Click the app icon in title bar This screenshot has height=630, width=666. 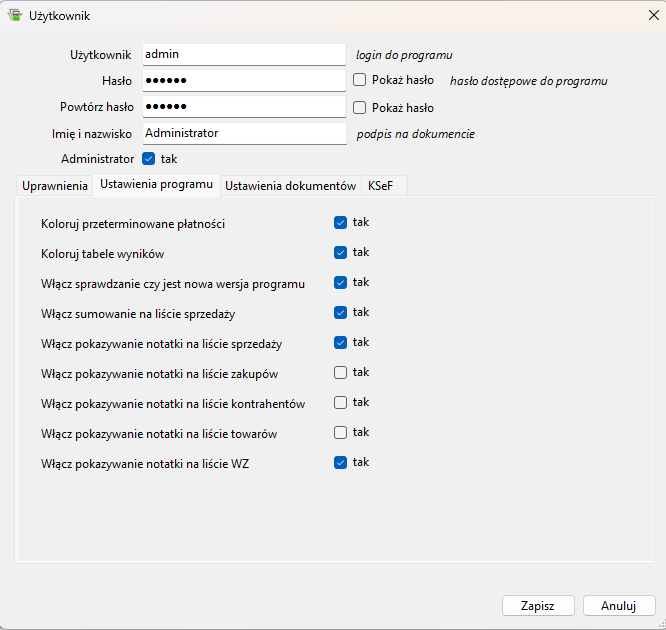tap(15, 15)
